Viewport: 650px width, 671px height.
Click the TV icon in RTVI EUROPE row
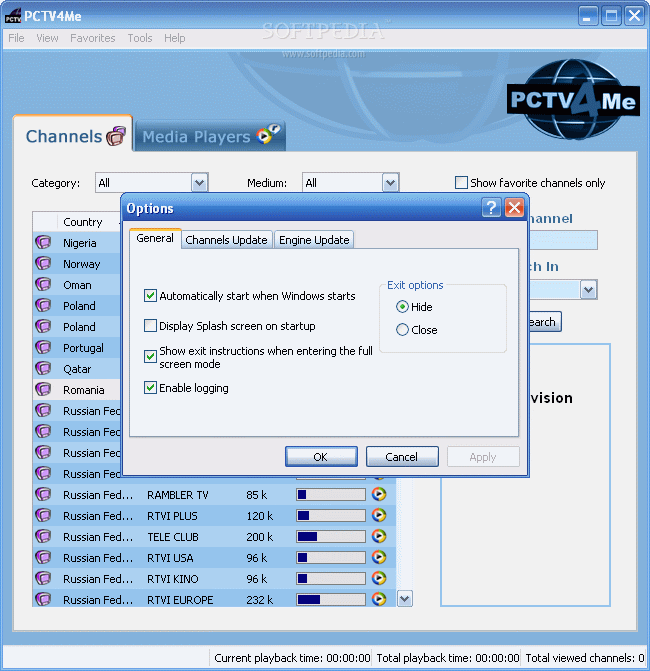pos(43,599)
